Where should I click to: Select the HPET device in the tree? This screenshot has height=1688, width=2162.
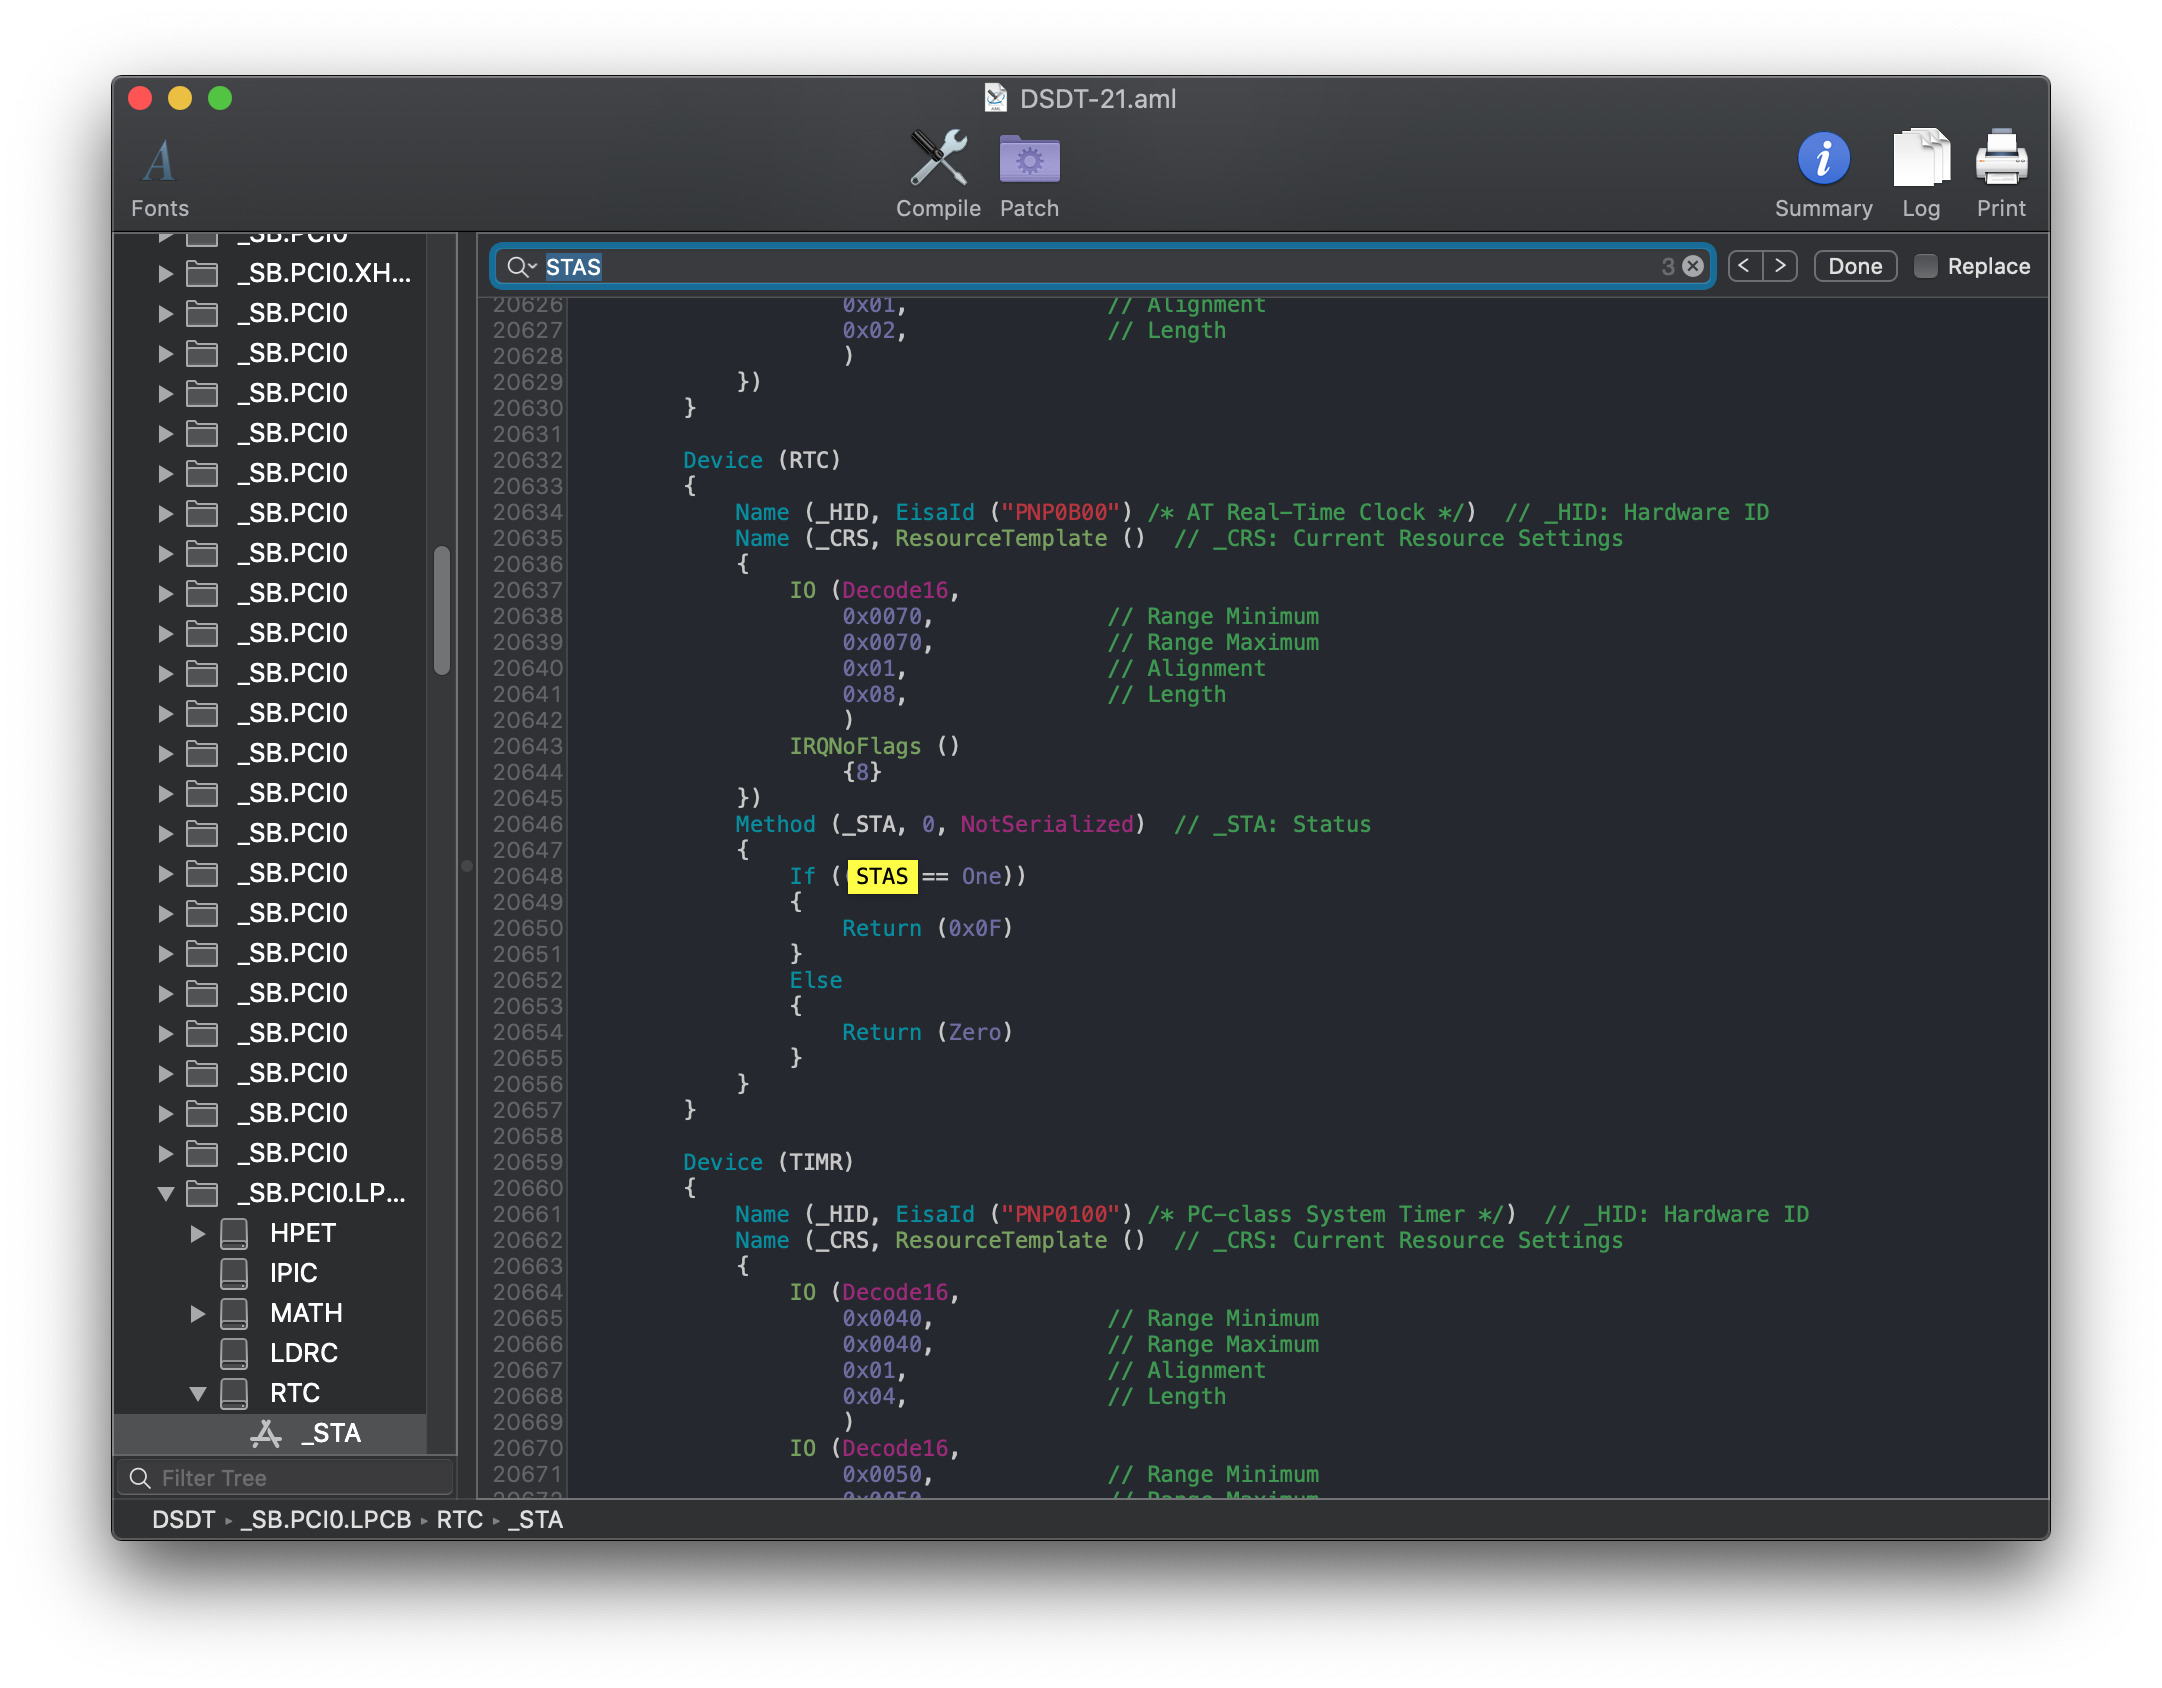click(x=302, y=1233)
